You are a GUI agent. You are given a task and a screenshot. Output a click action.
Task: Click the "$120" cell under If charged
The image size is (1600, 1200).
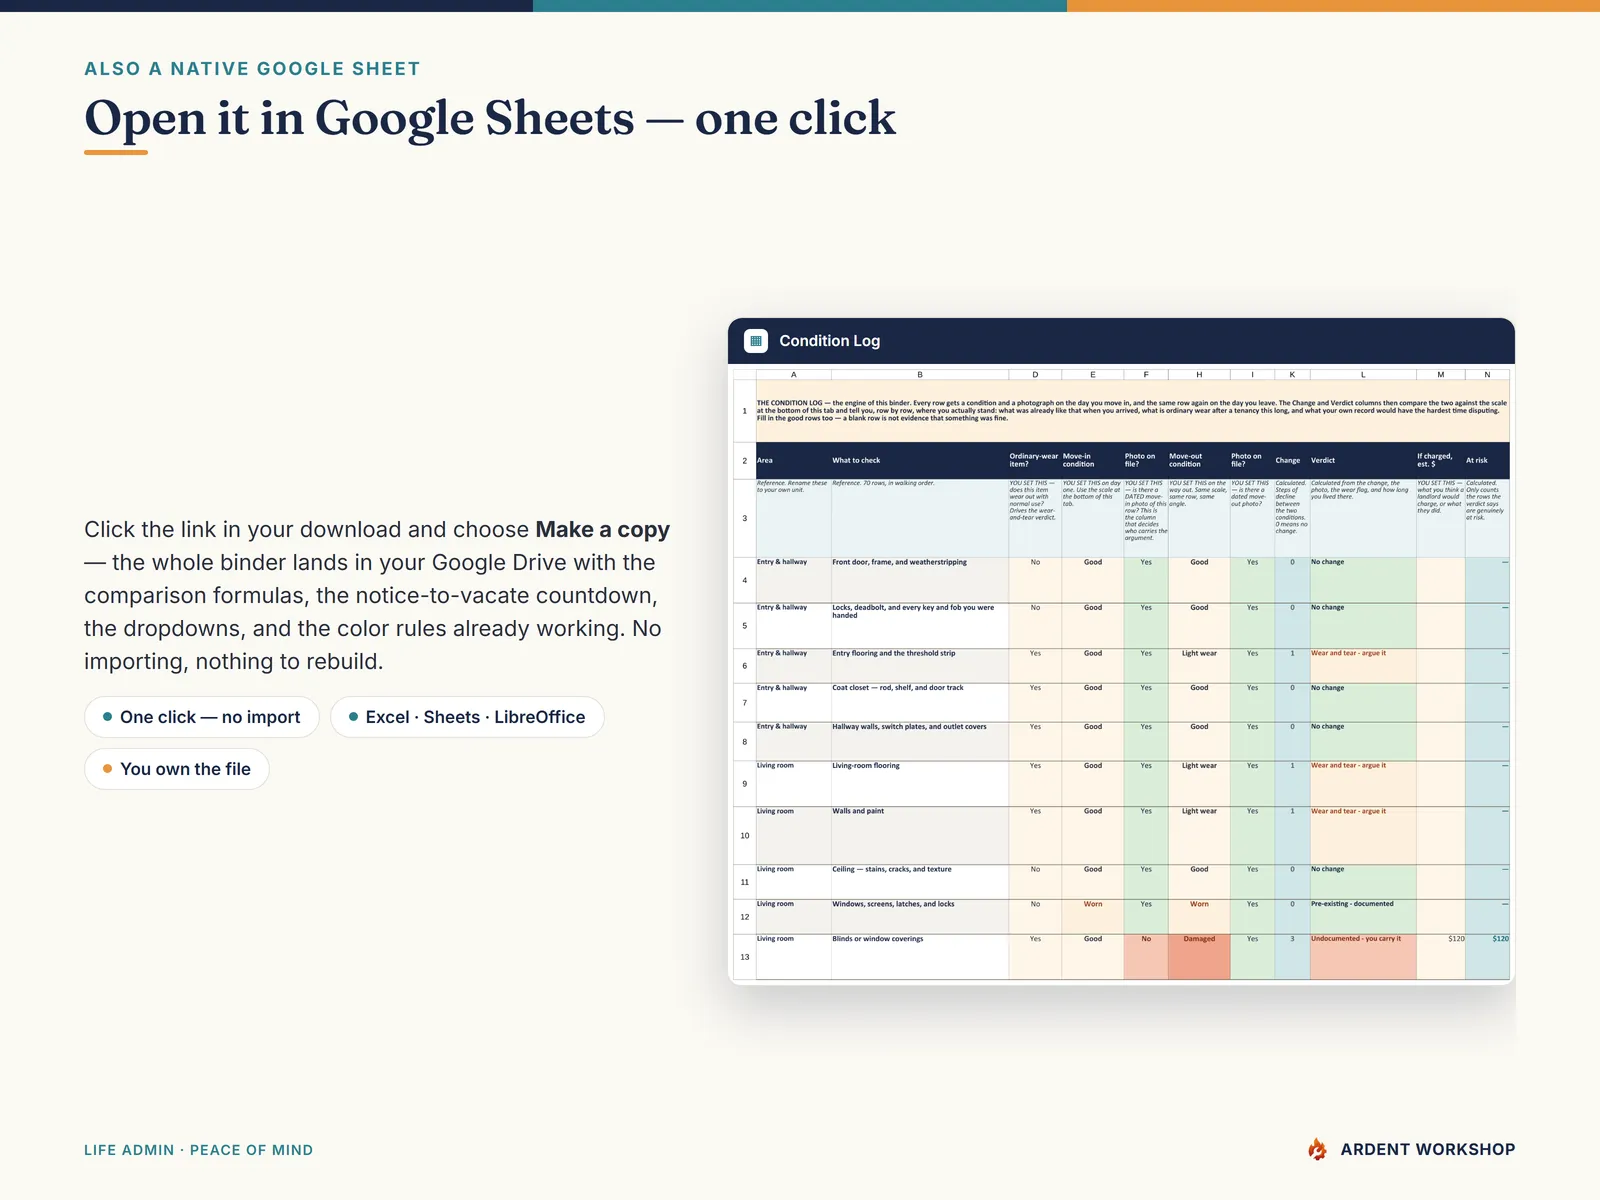point(1441,957)
